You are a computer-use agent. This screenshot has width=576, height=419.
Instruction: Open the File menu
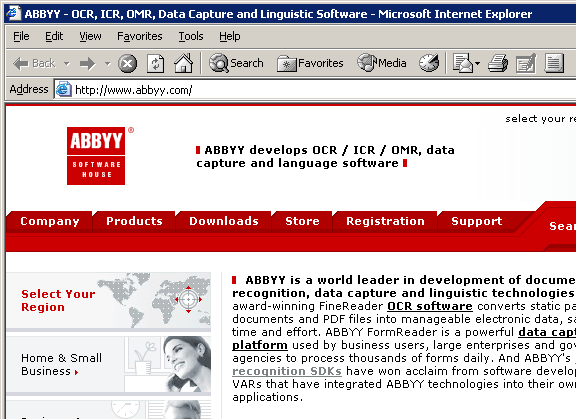tap(21, 36)
